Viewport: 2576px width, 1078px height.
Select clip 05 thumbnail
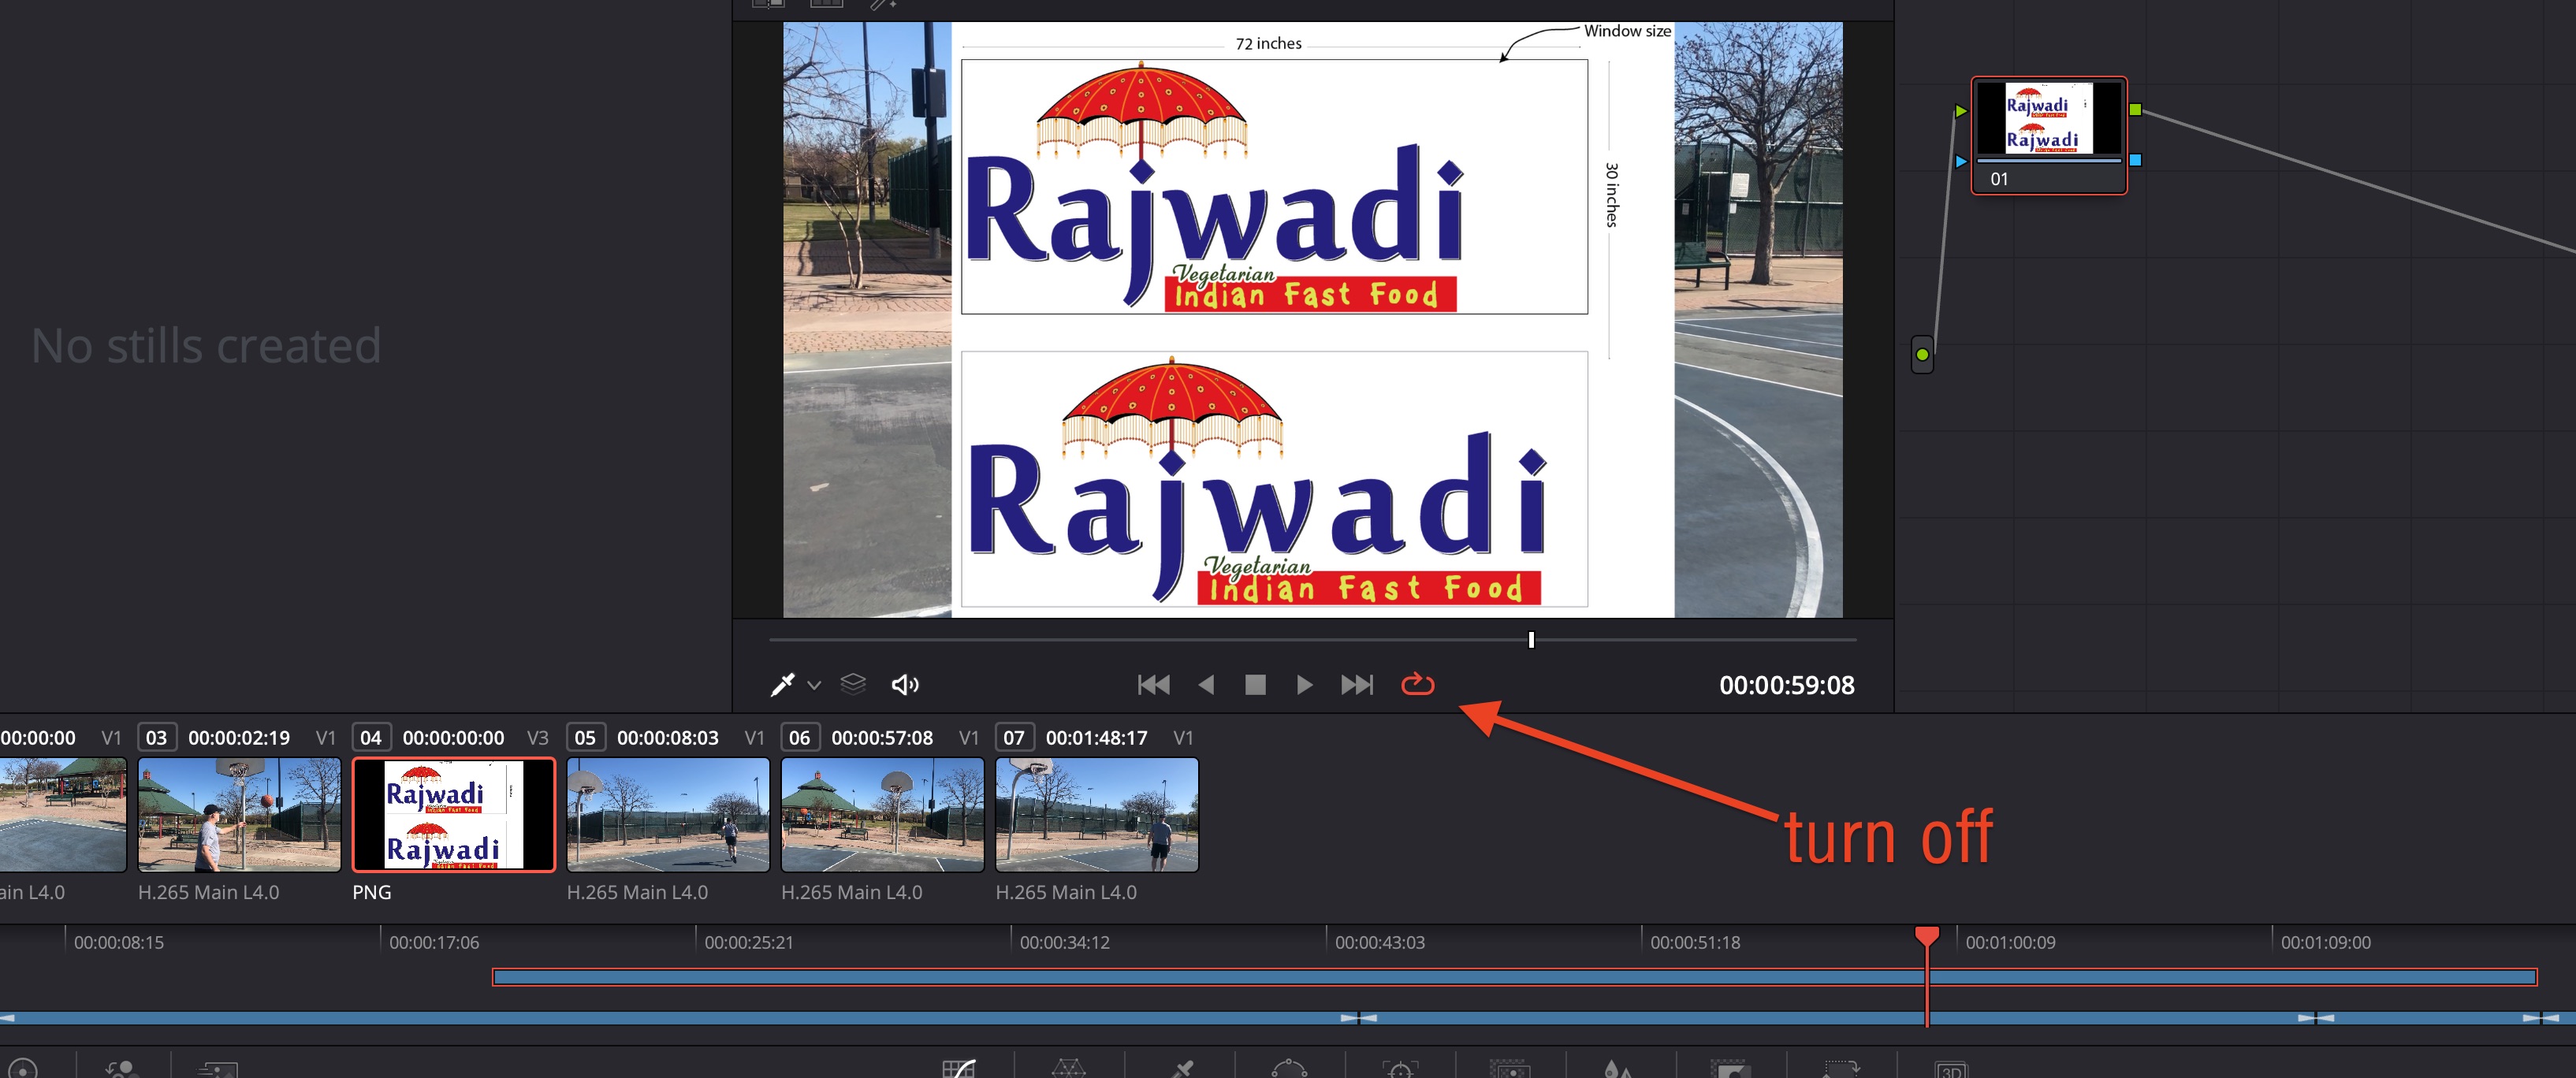pos(668,814)
